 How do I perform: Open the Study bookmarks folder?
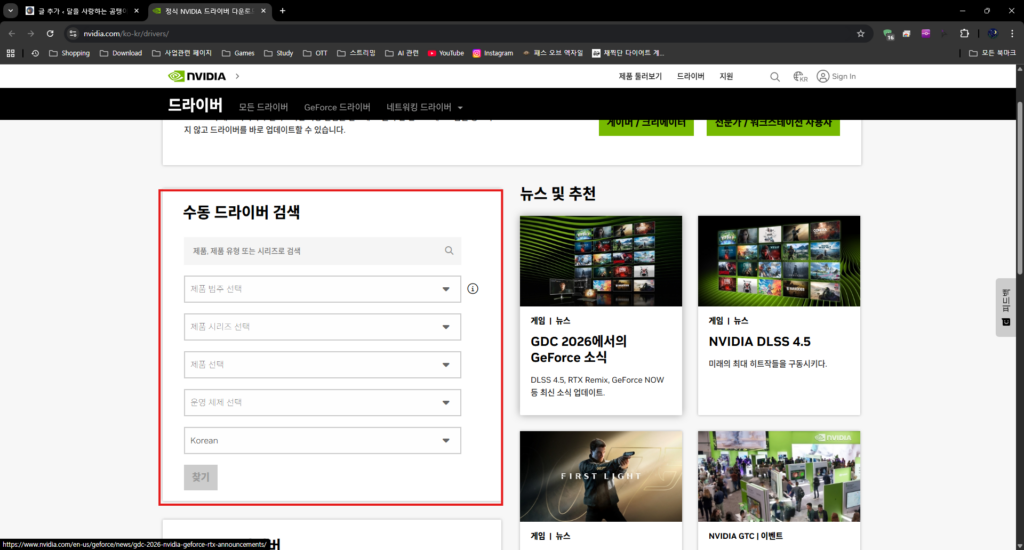tap(278, 53)
